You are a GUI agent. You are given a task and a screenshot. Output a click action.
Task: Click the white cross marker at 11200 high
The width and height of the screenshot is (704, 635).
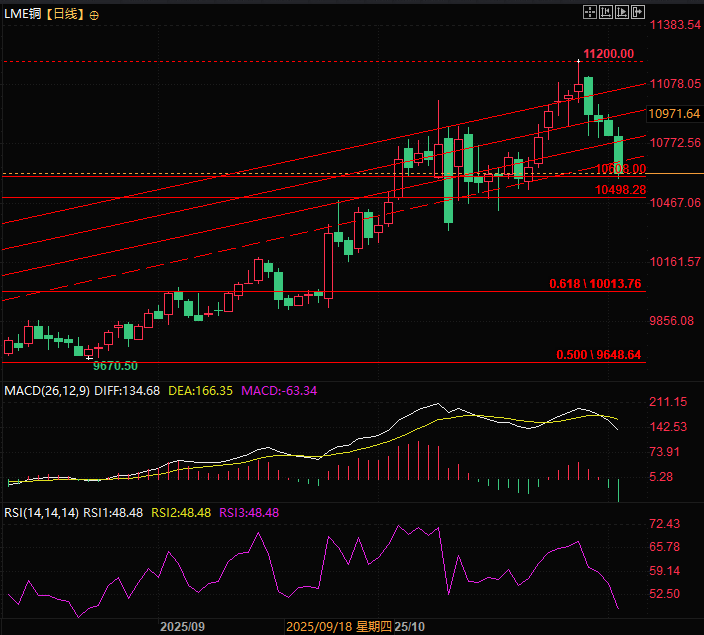[x=579, y=61]
